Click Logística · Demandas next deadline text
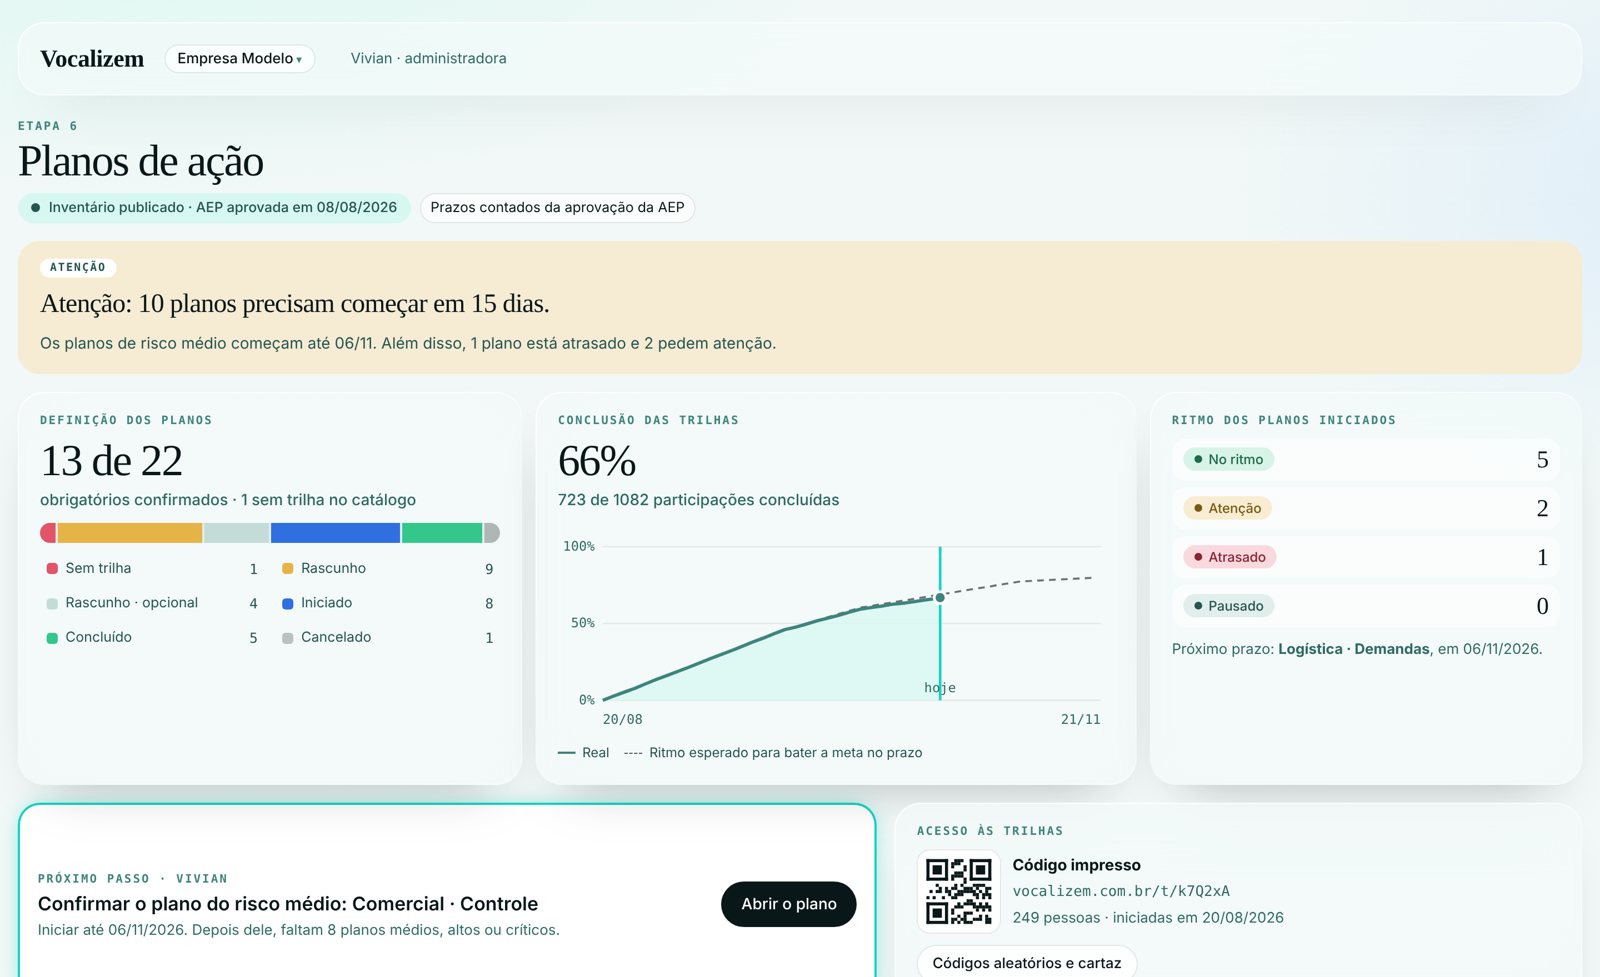 tap(1354, 649)
